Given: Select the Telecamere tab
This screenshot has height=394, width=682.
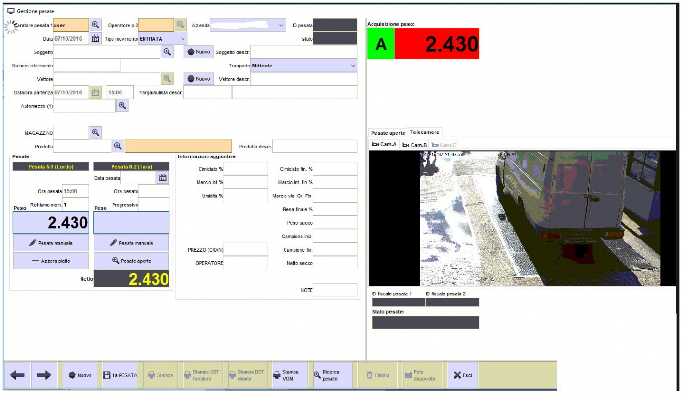Looking at the screenshot, I should coord(425,132).
